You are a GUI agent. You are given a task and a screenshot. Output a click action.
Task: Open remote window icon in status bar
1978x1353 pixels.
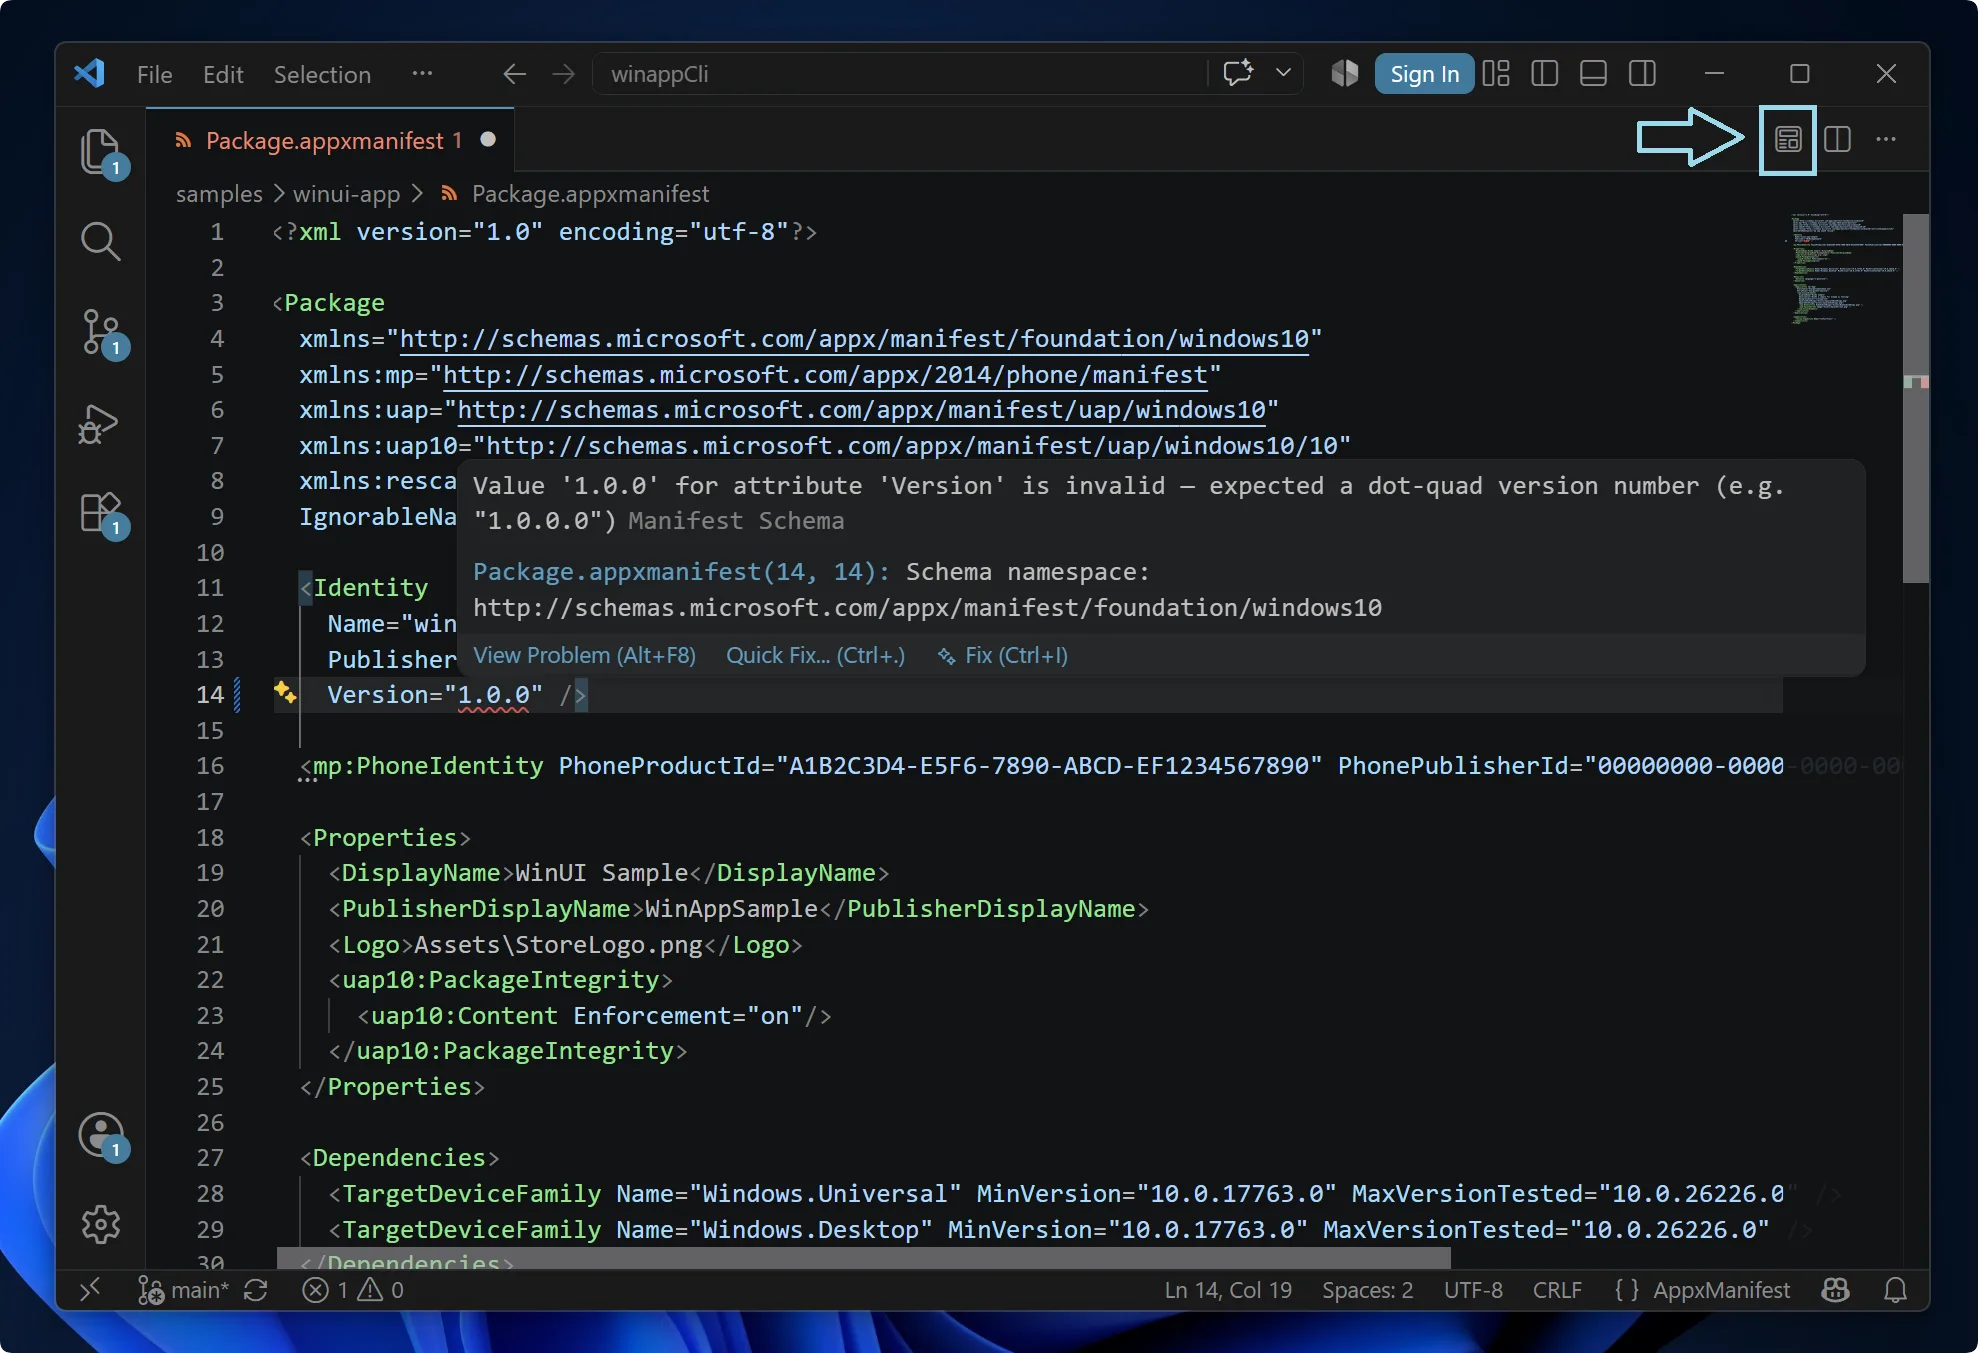(x=90, y=1290)
